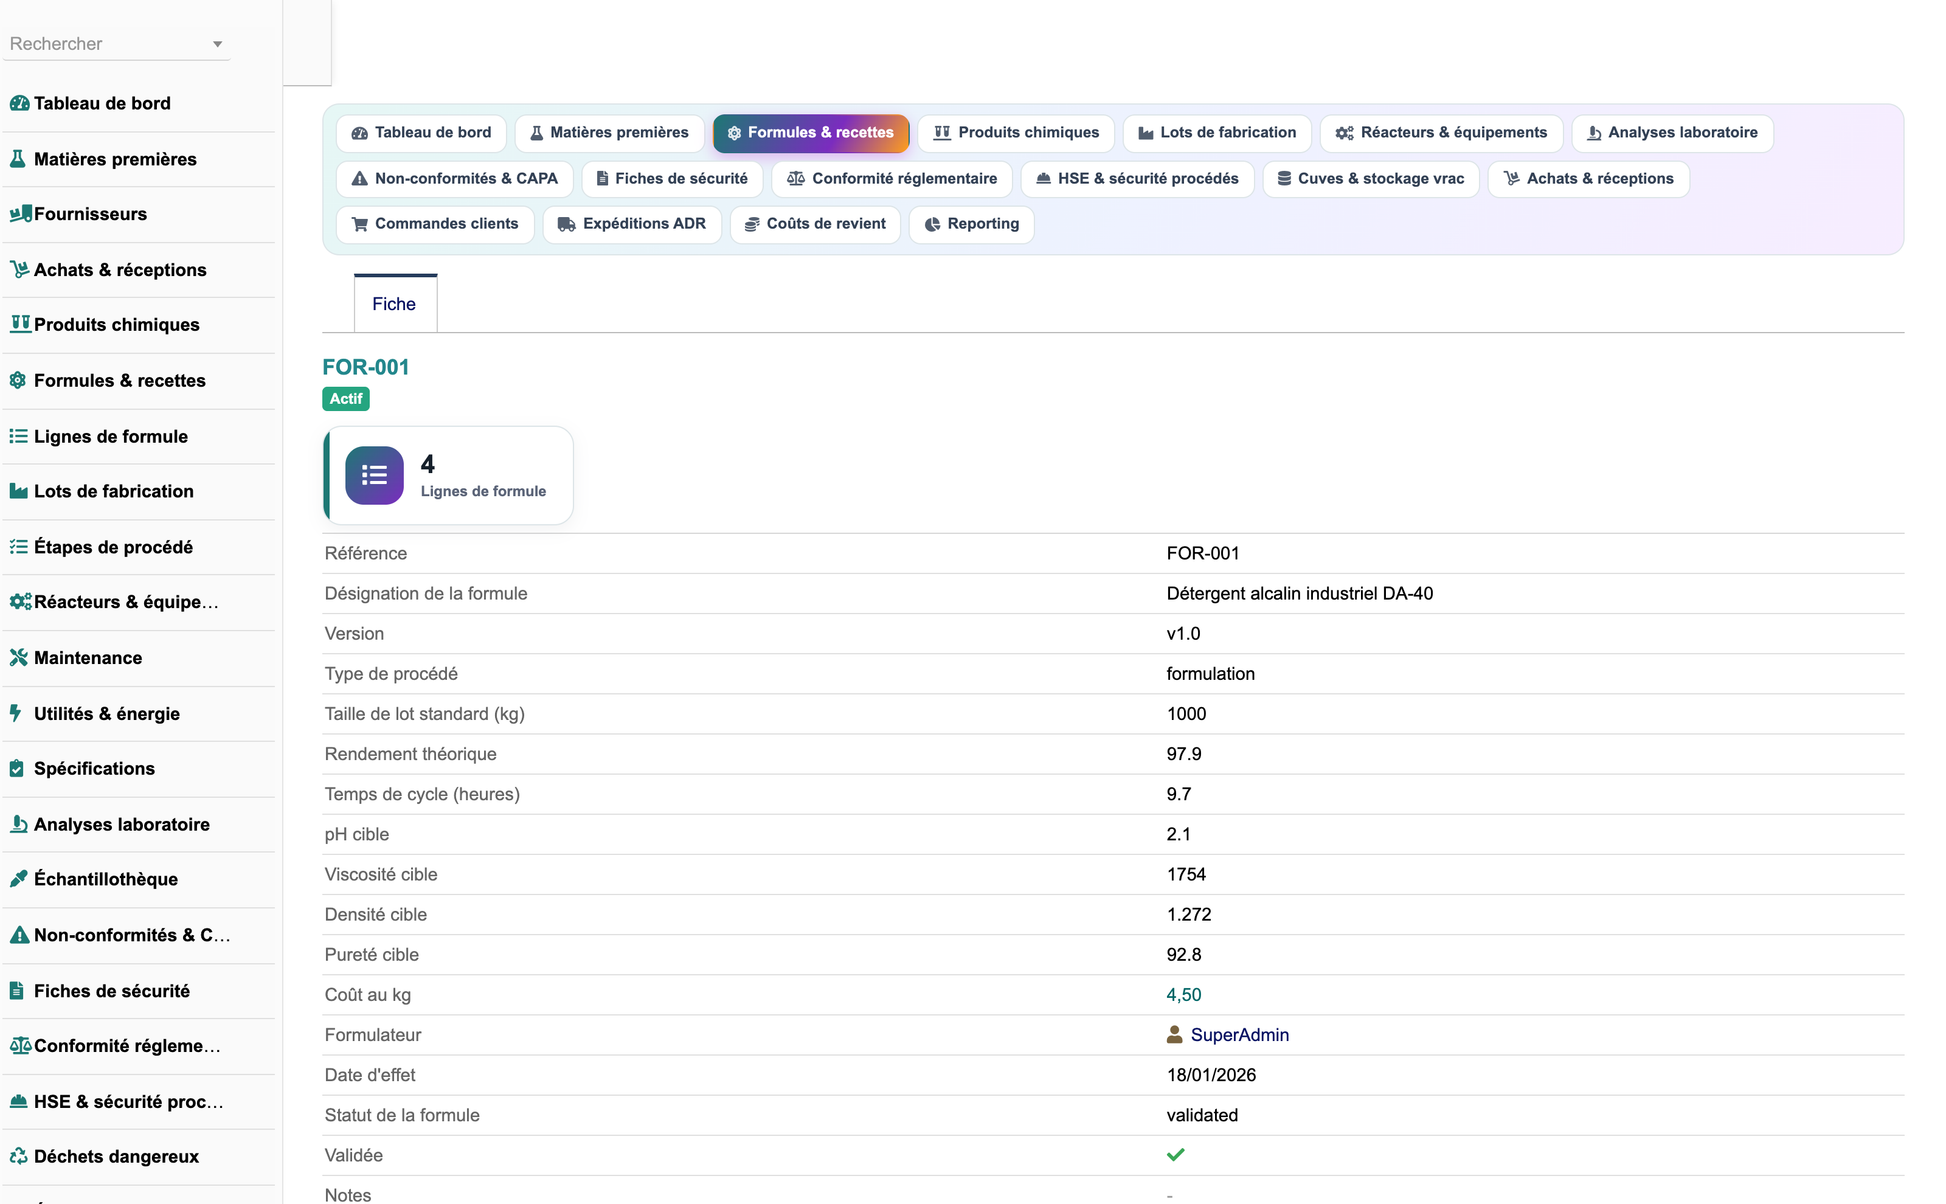Click the Lignes de formule sidebar list icon
This screenshot has width=1946, height=1204.
18,436
